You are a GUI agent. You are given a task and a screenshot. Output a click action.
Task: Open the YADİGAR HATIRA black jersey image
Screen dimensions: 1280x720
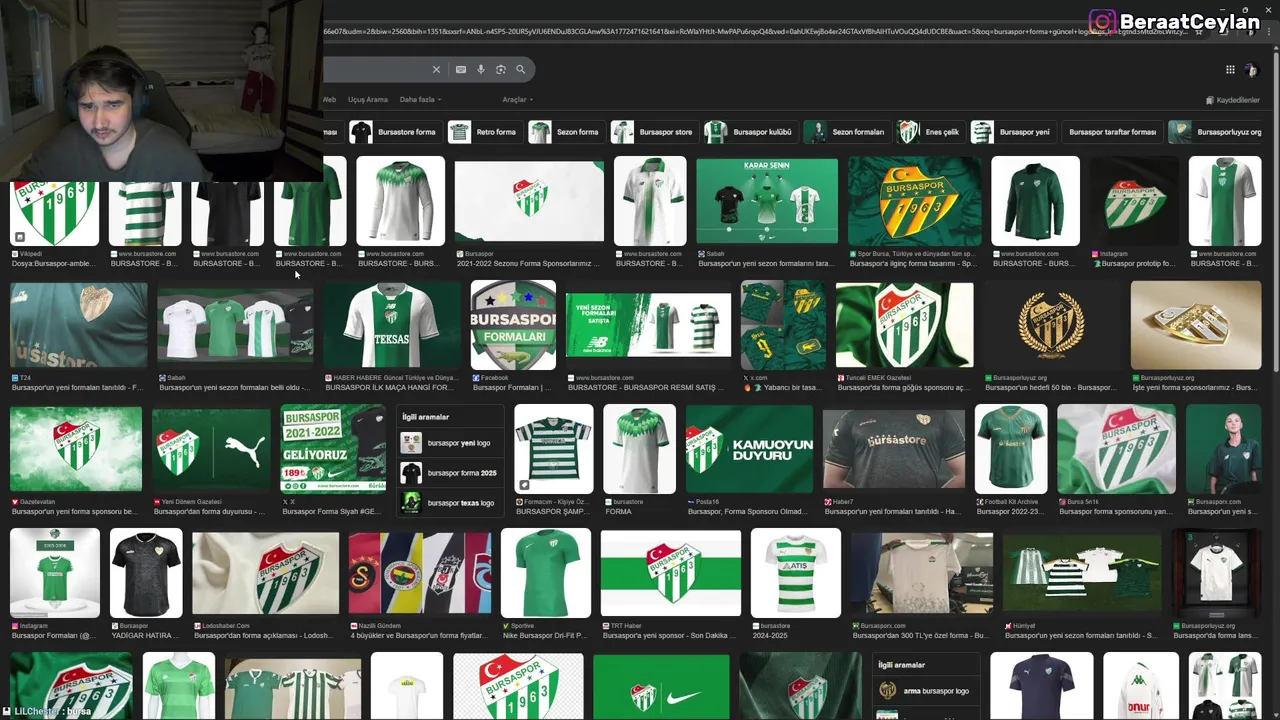tap(146, 573)
